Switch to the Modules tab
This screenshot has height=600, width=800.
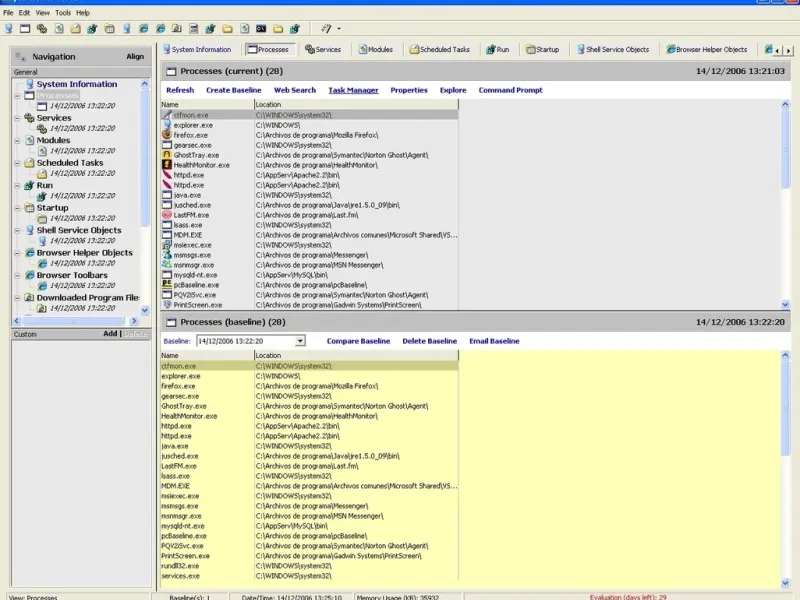pyautogui.click(x=374, y=49)
